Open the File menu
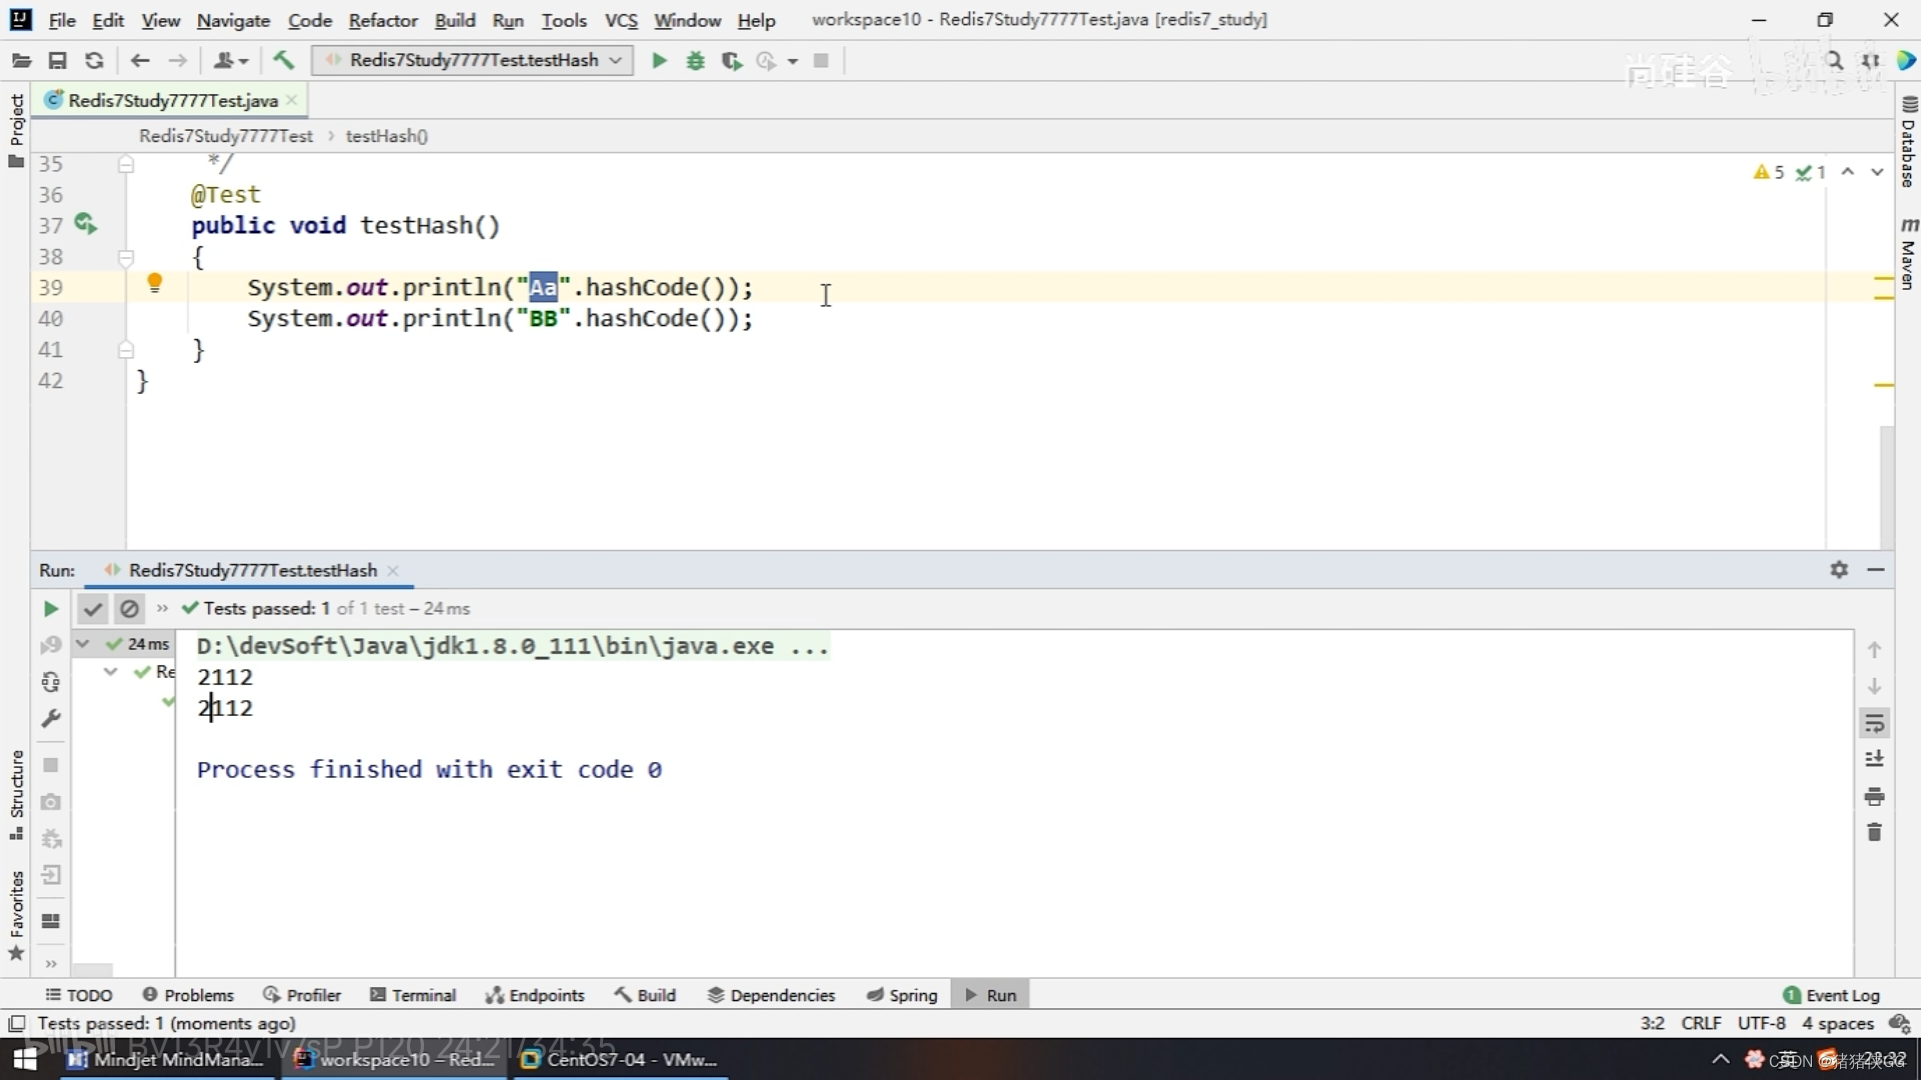 point(62,20)
